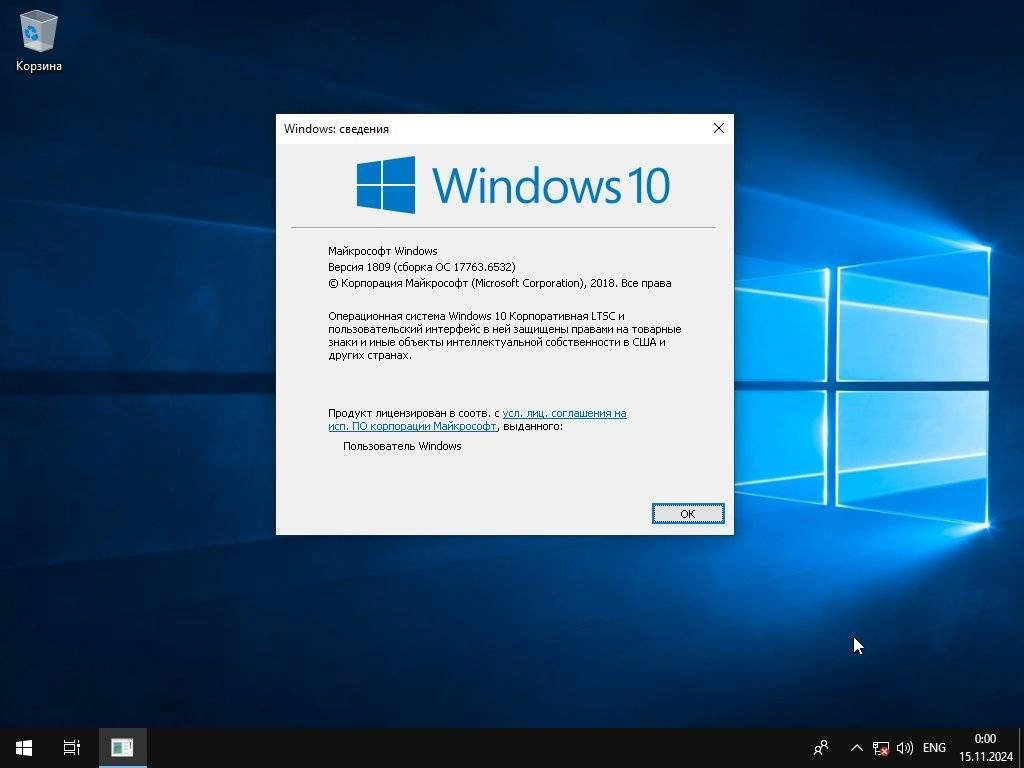Open the People icon in the taskbar

821,748
